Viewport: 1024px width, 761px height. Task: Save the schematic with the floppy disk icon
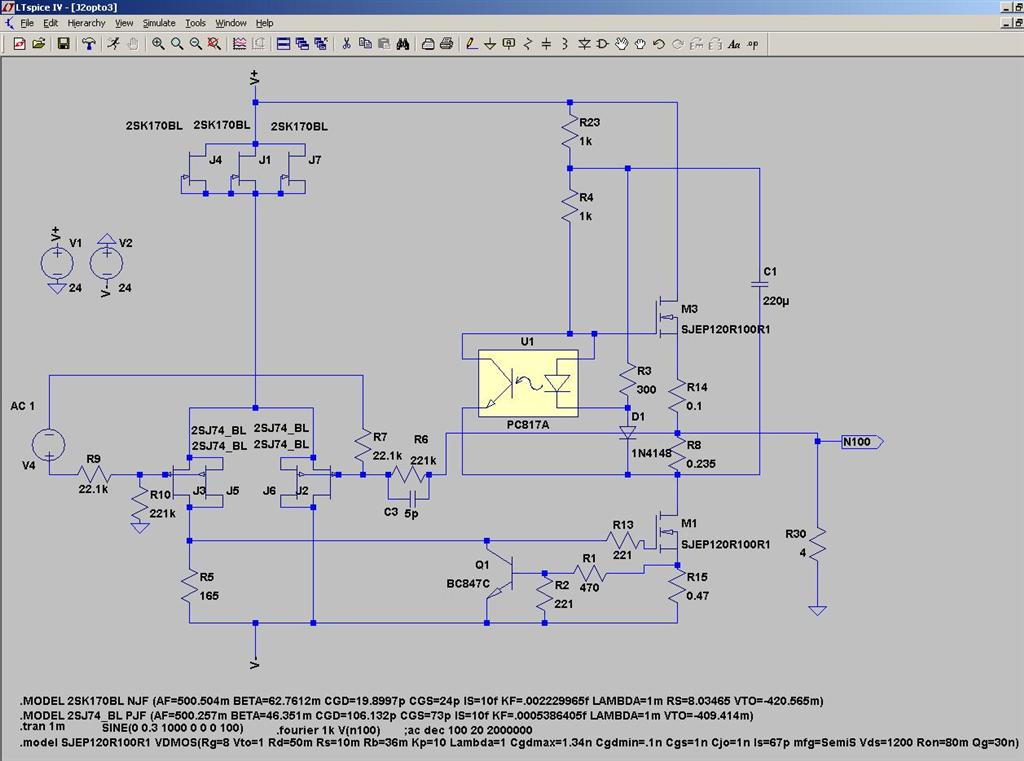[x=63, y=44]
